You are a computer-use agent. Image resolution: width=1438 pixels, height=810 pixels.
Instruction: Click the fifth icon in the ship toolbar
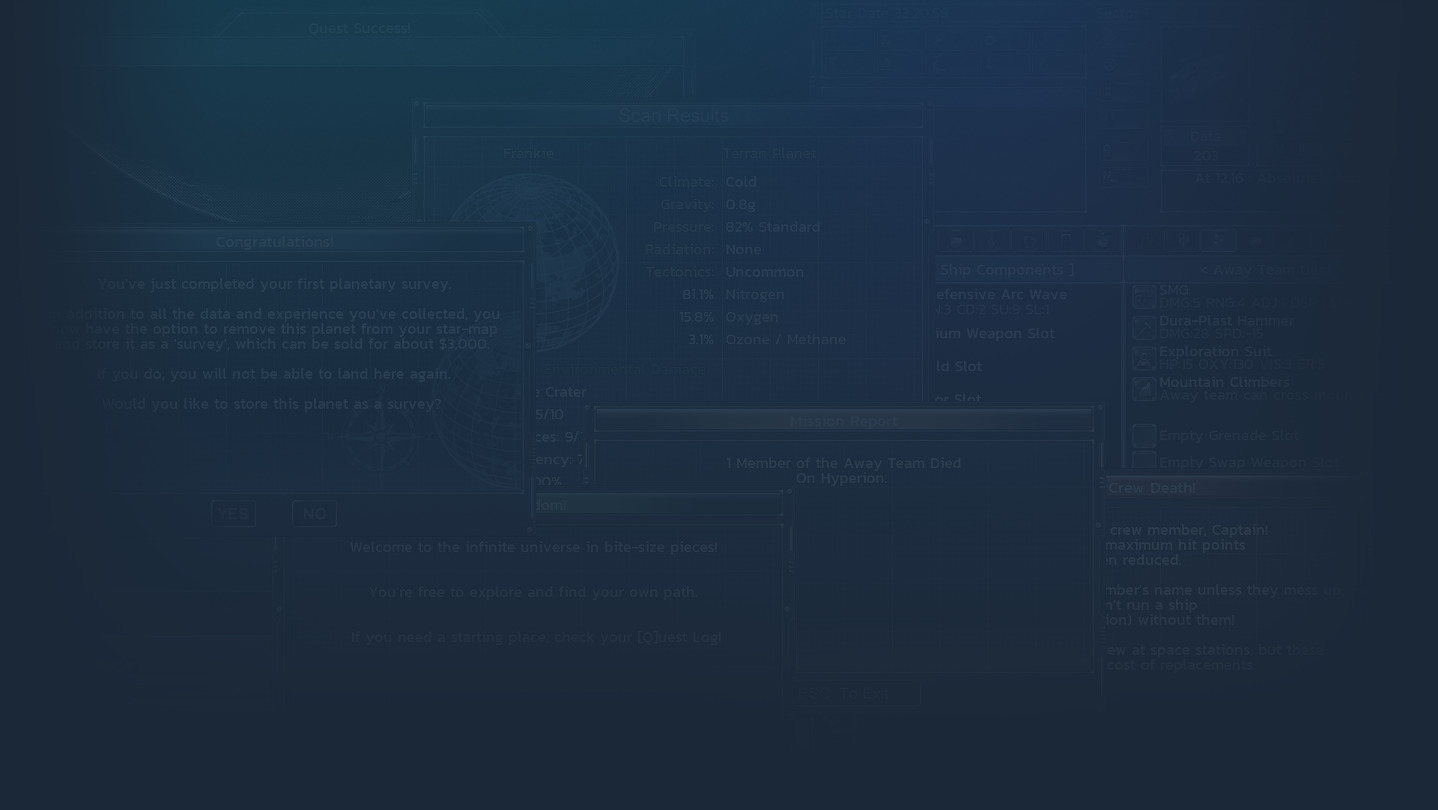pyautogui.click(x=1102, y=241)
